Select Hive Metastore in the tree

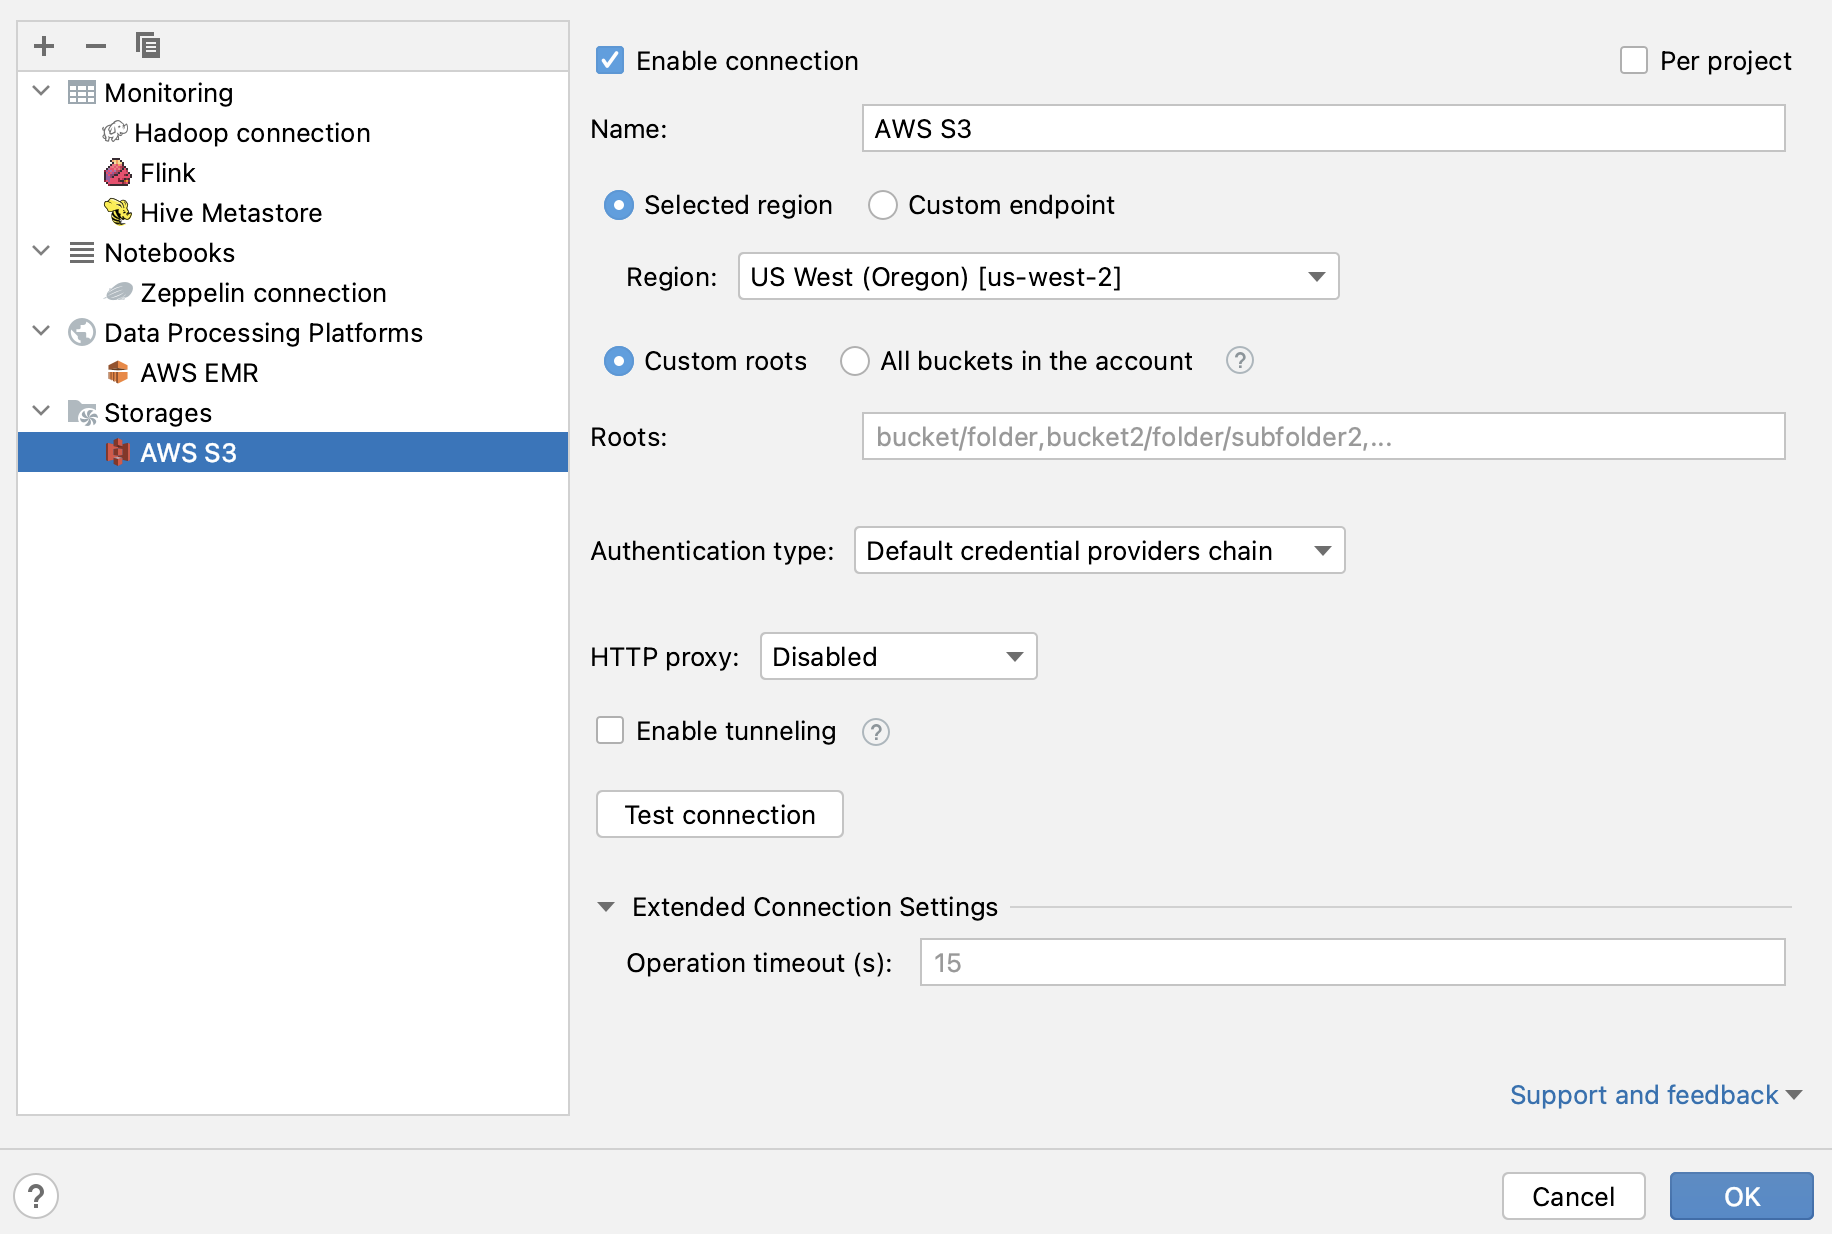point(293,212)
